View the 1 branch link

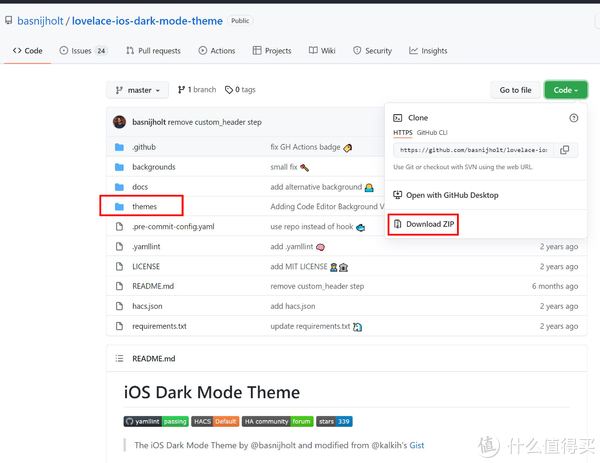tap(197, 90)
